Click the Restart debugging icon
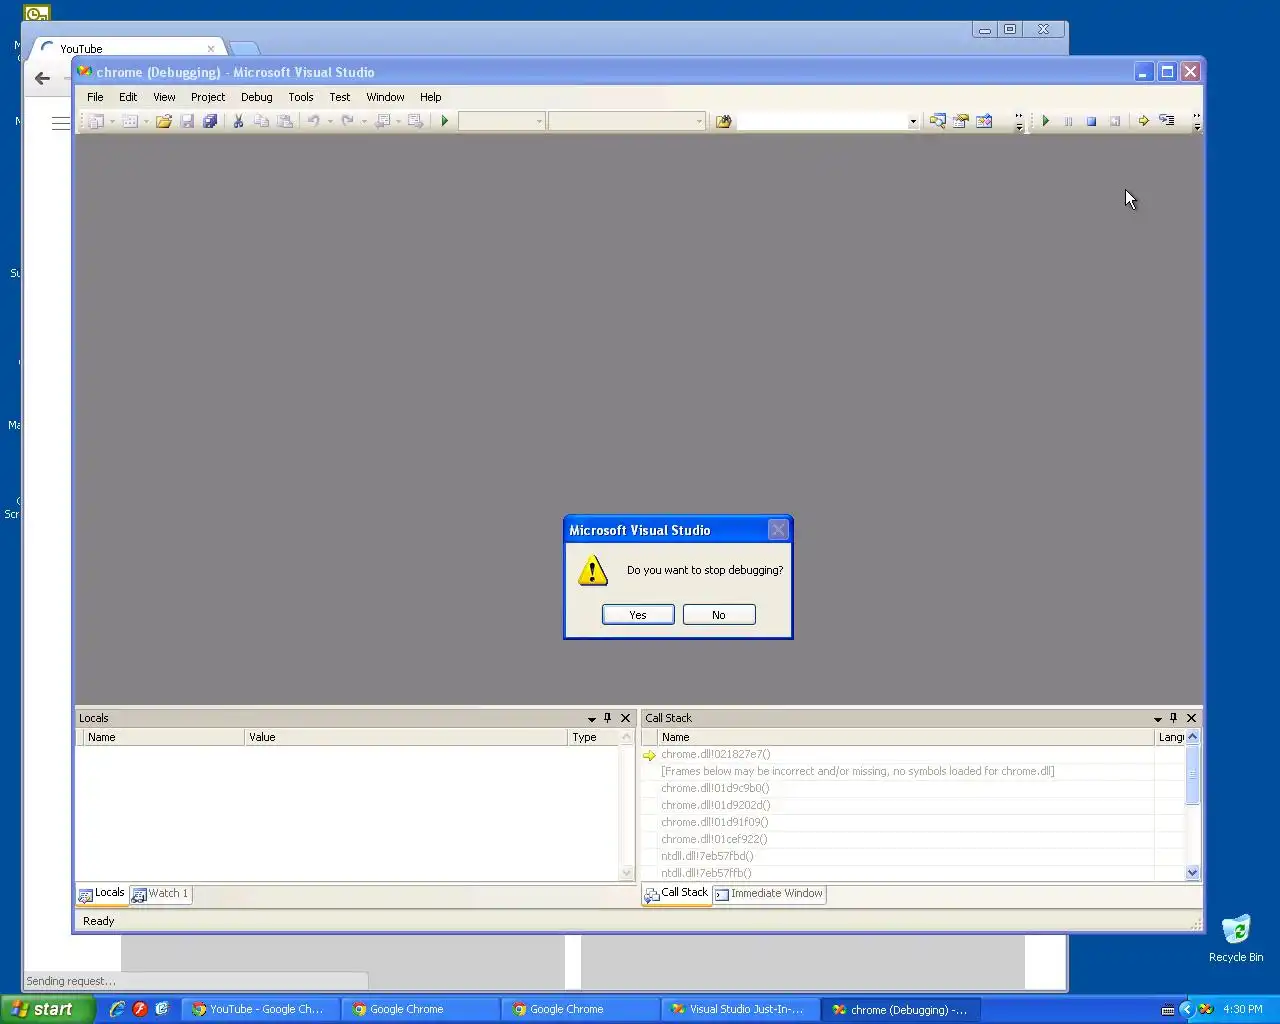This screenshot has height=1024, width=1280. click(1115, 121)
